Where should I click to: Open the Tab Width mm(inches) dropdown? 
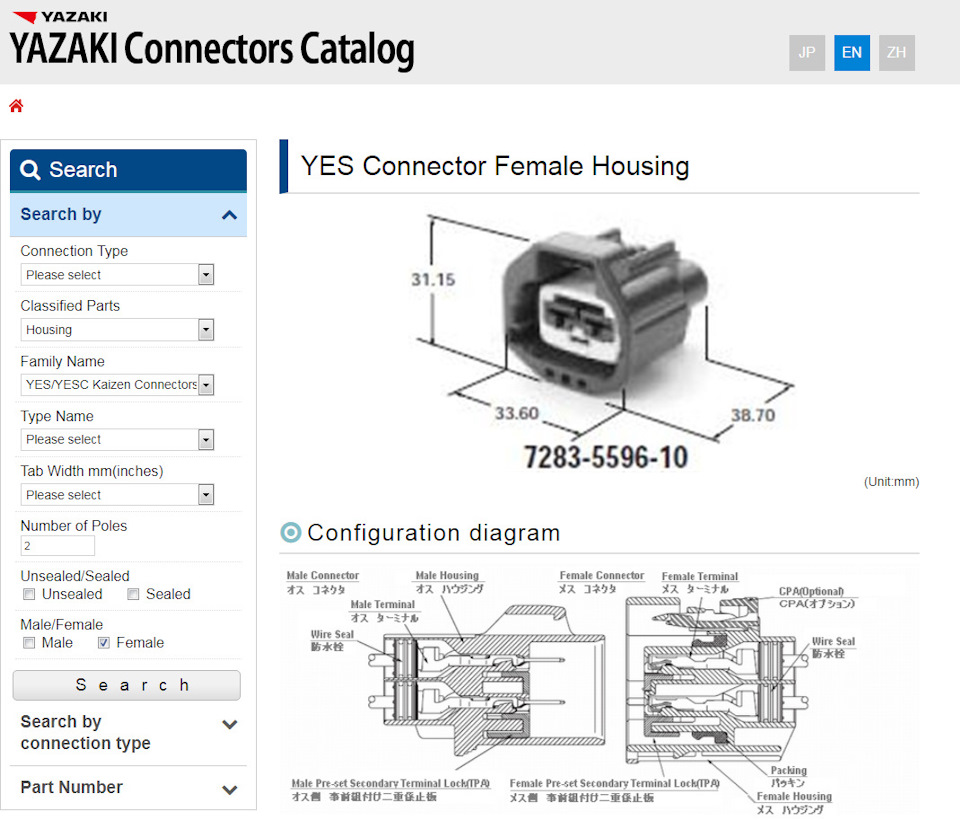pyautogui.click(x=117, y=495)
